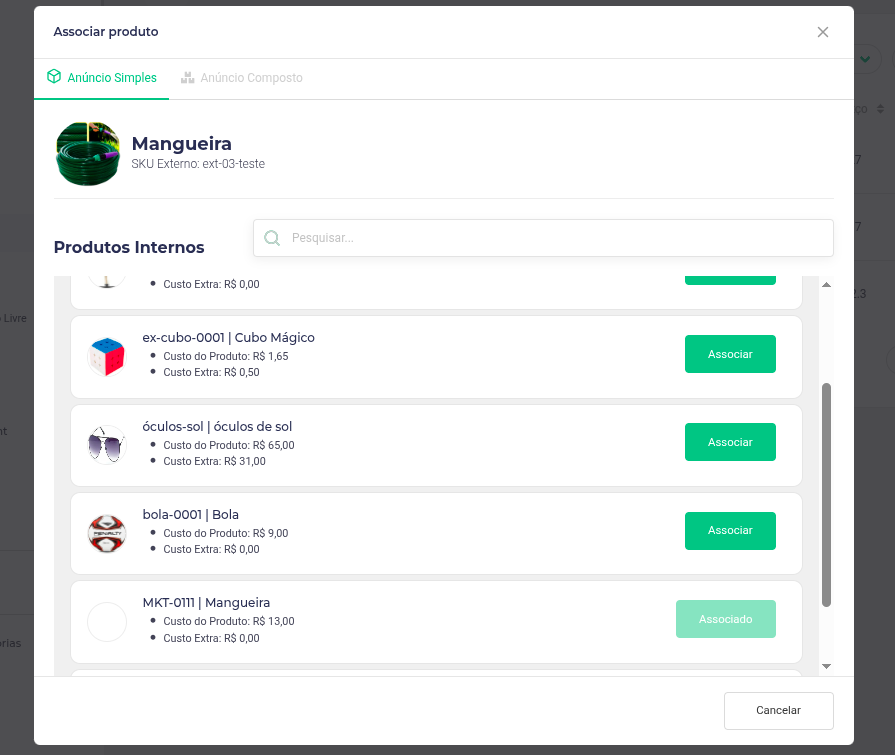Click the Anúncio Composto boxes icon
The height and width of the screenshot is (755, 895).
(x=187, y=77)
